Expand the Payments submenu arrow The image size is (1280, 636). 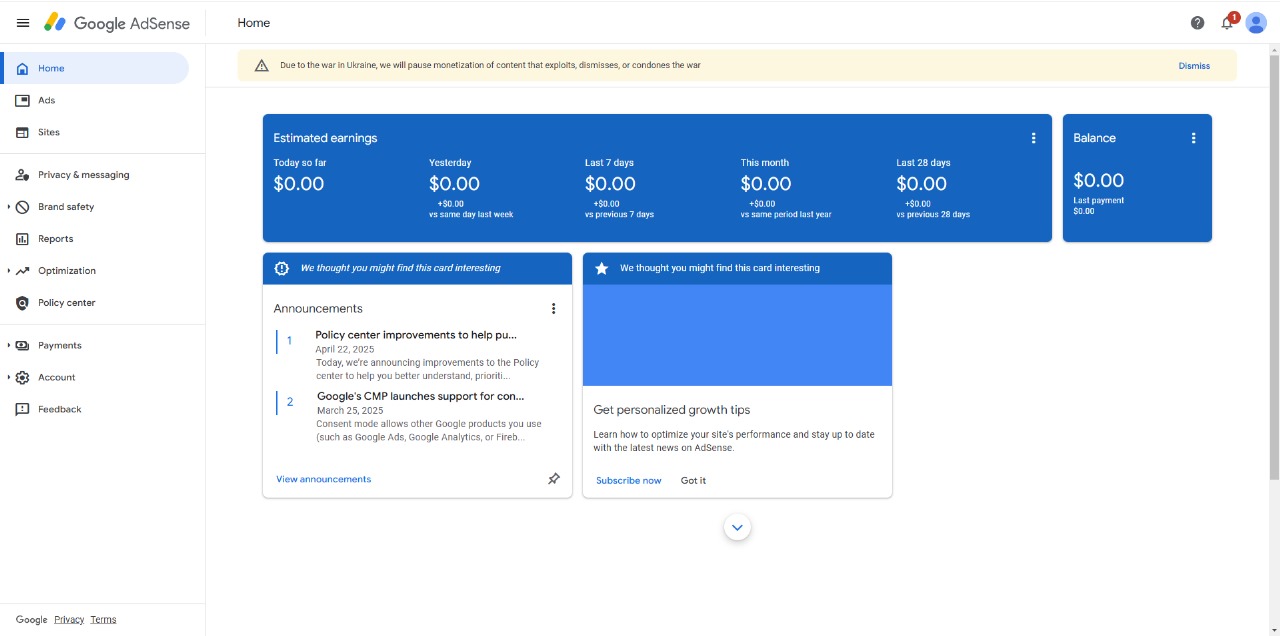pyautogui.click(x=9, y=346)
